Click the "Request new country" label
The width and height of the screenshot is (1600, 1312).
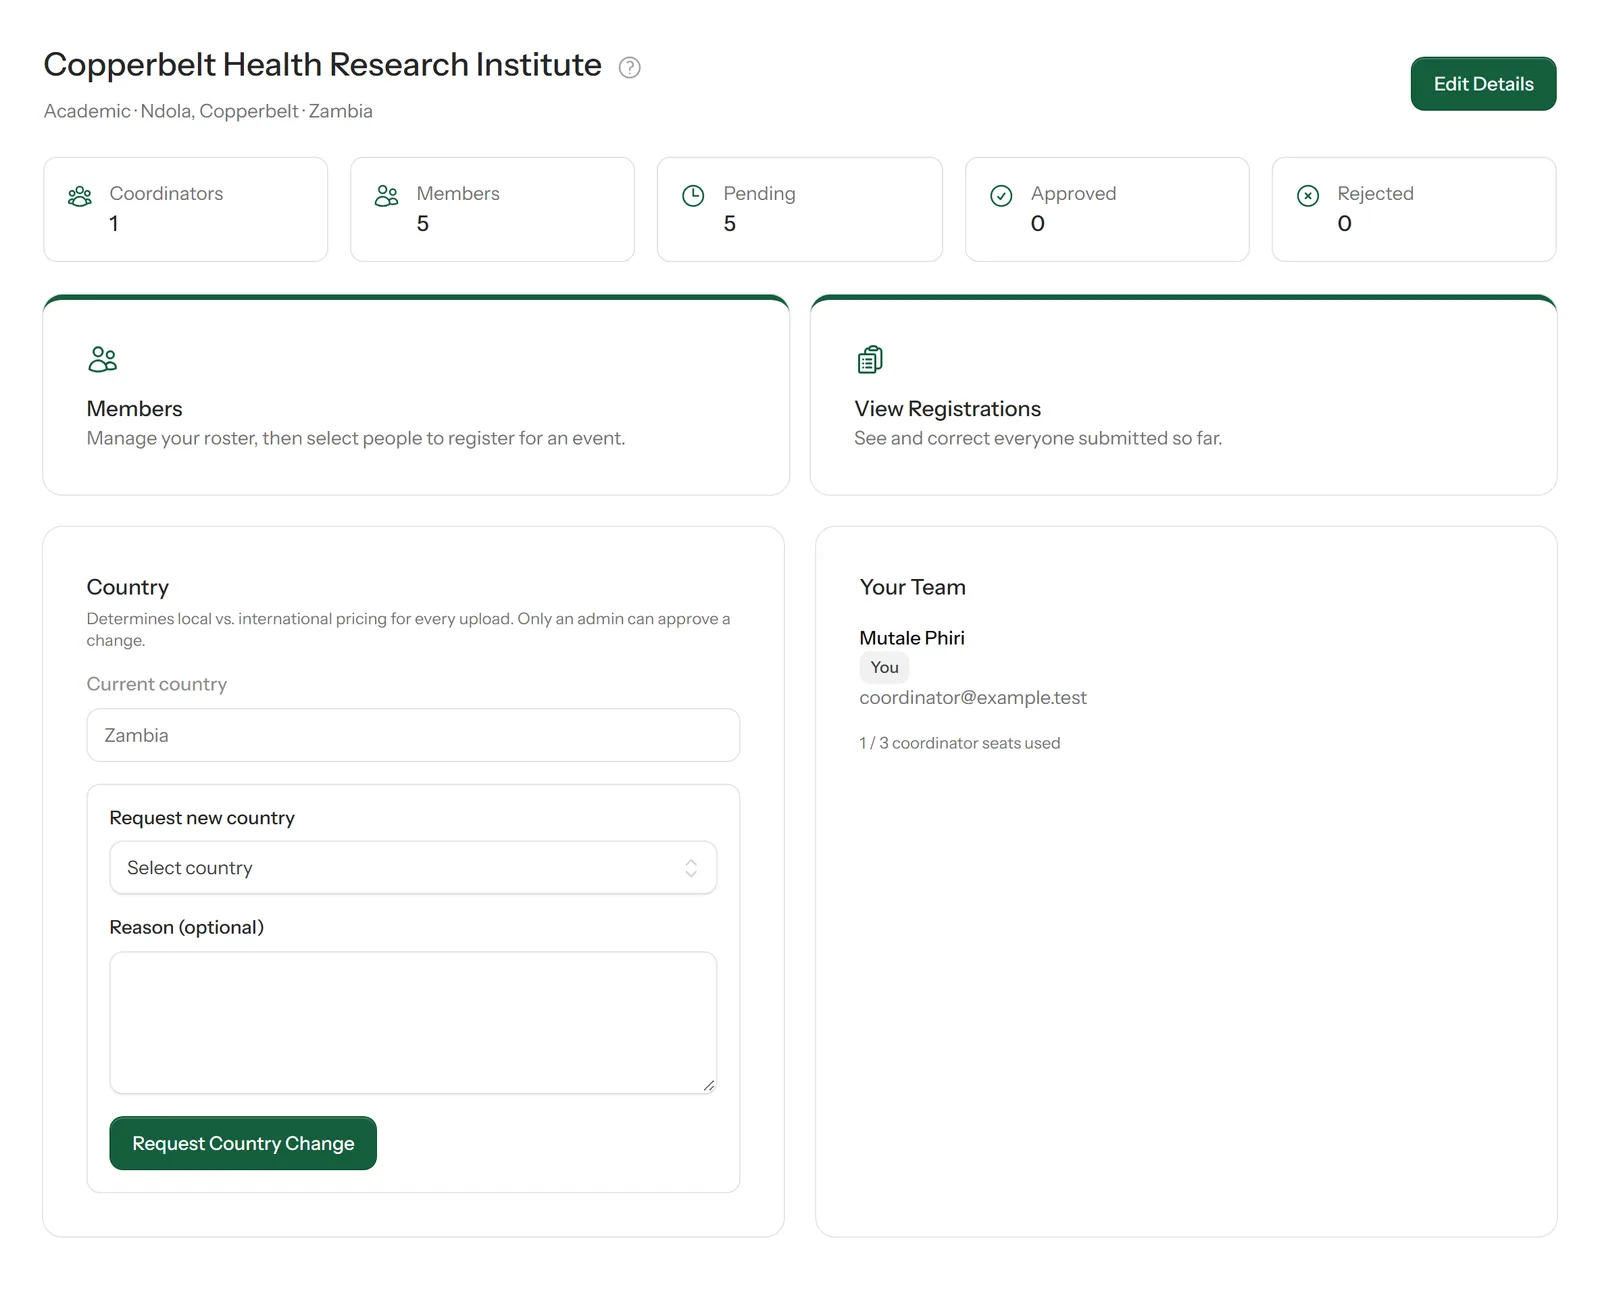(202, 818)
